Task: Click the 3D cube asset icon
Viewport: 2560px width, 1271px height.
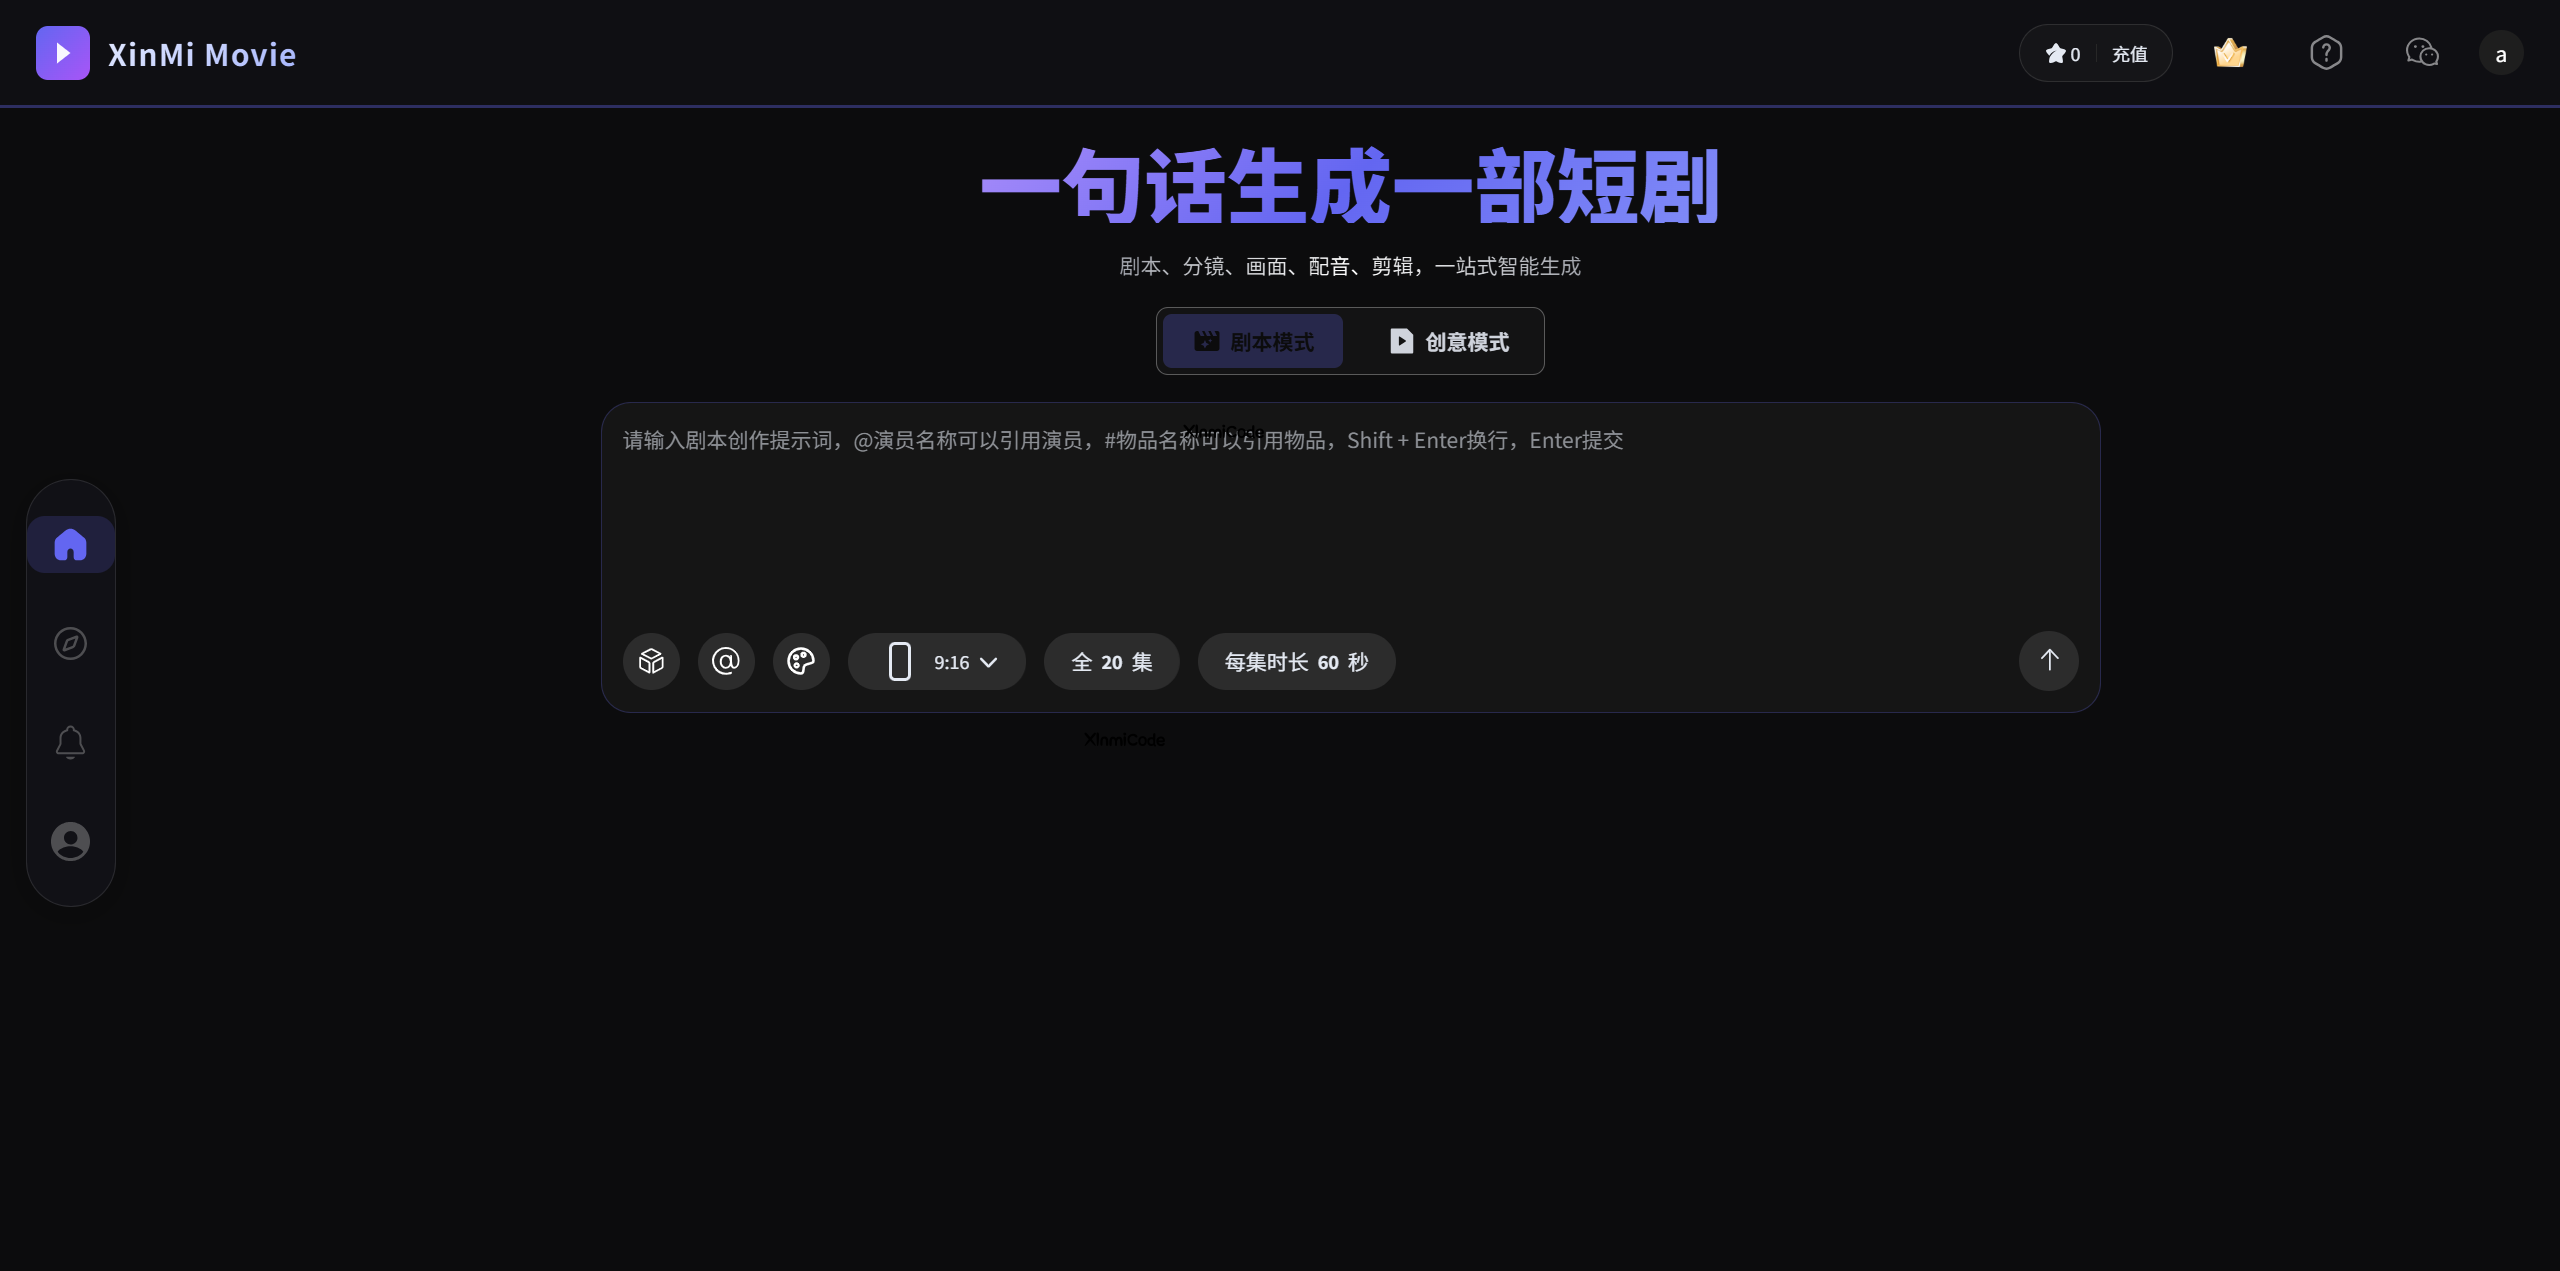Action: [651, 661]
